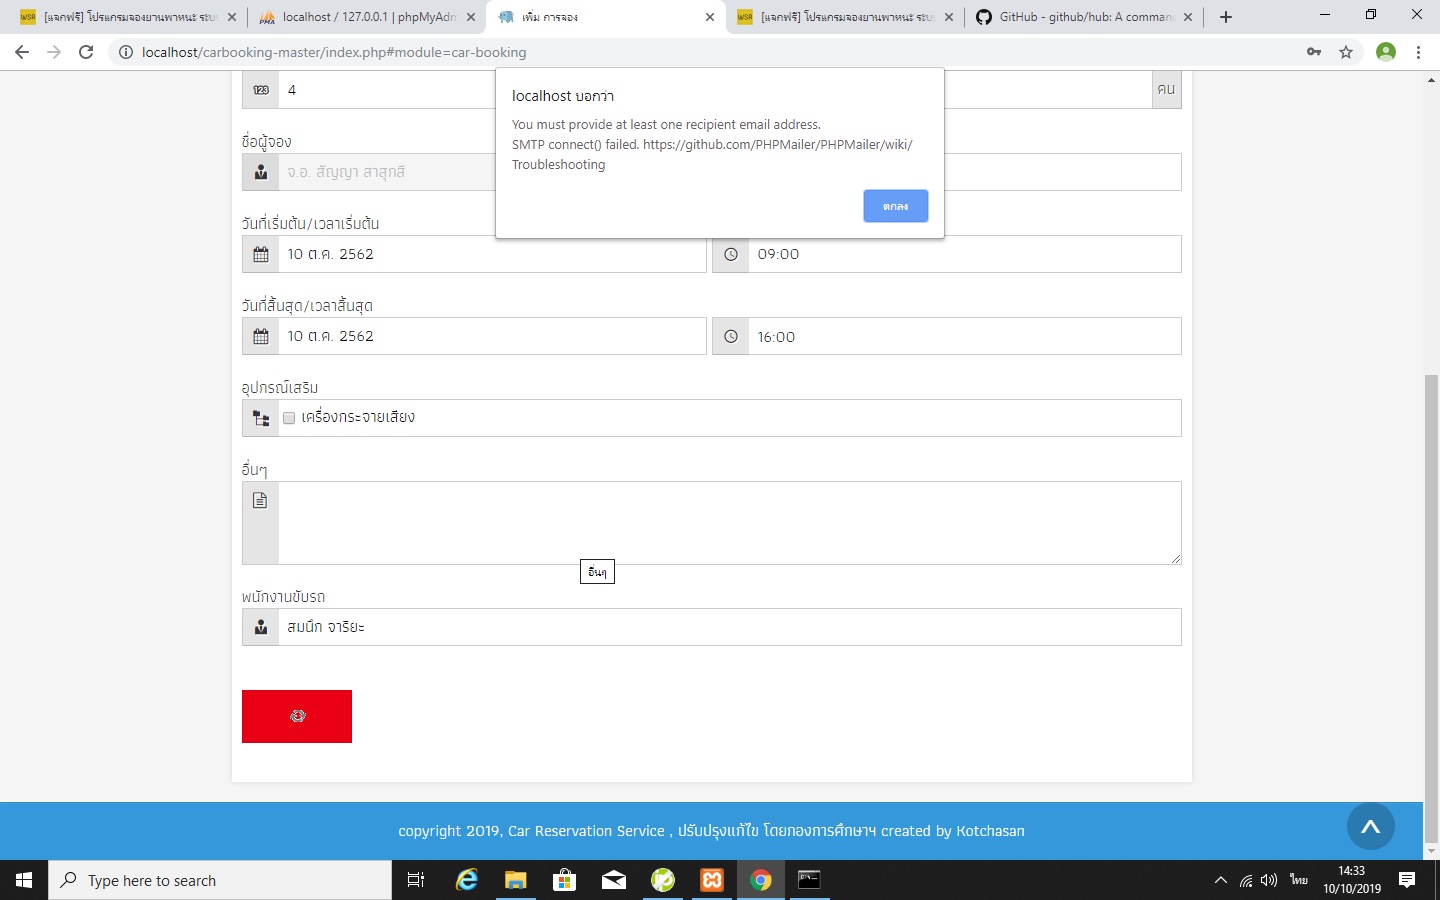Open XAMPP from the taskbar
This screenshot has width=1440, height=900.
pyautogui.click(x=712, y=880)
